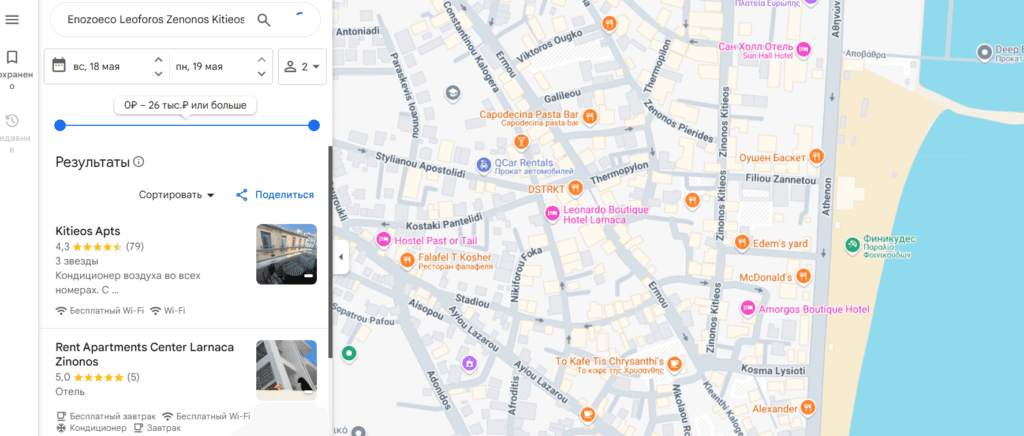The image size is (1024, 436).
Task: Click the left price slider handle
Action: [x=60, y=125]
